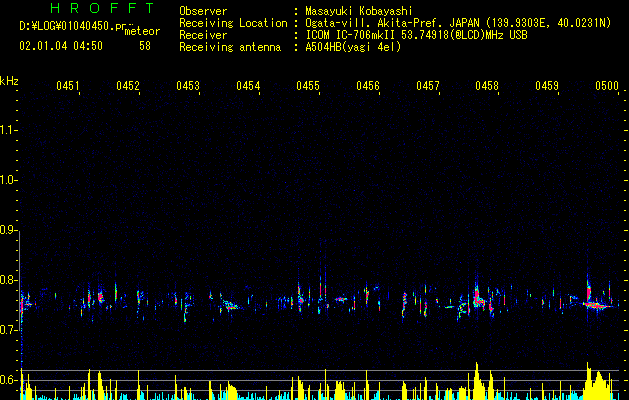Click the 'Receiving antenna' label
629x400 pixels.
[x=230, y=47]
